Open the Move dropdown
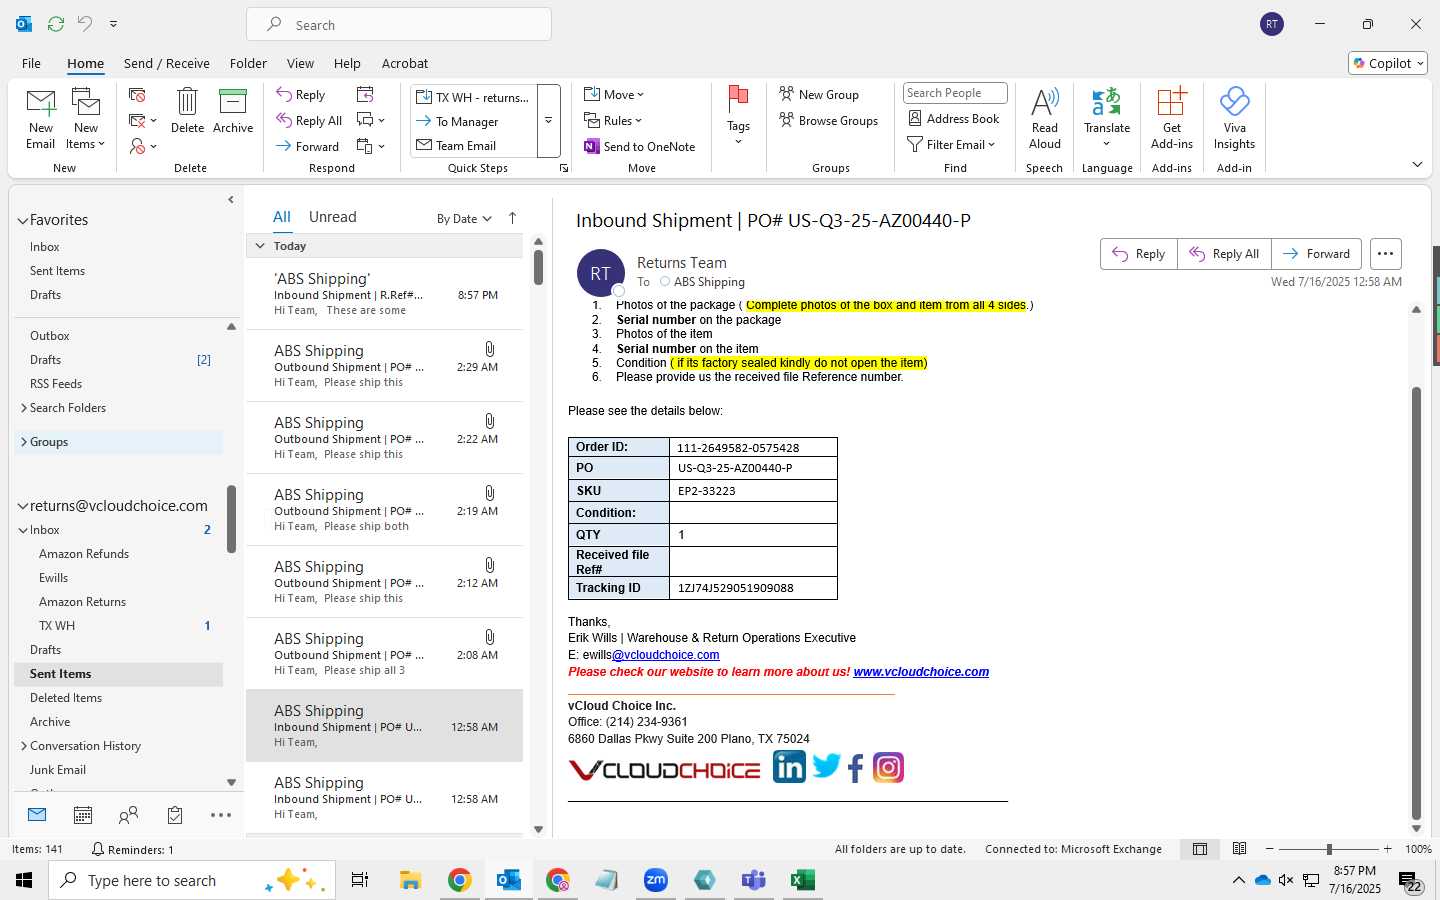This screenshot has height=900, width=1440. click(614, 94)
